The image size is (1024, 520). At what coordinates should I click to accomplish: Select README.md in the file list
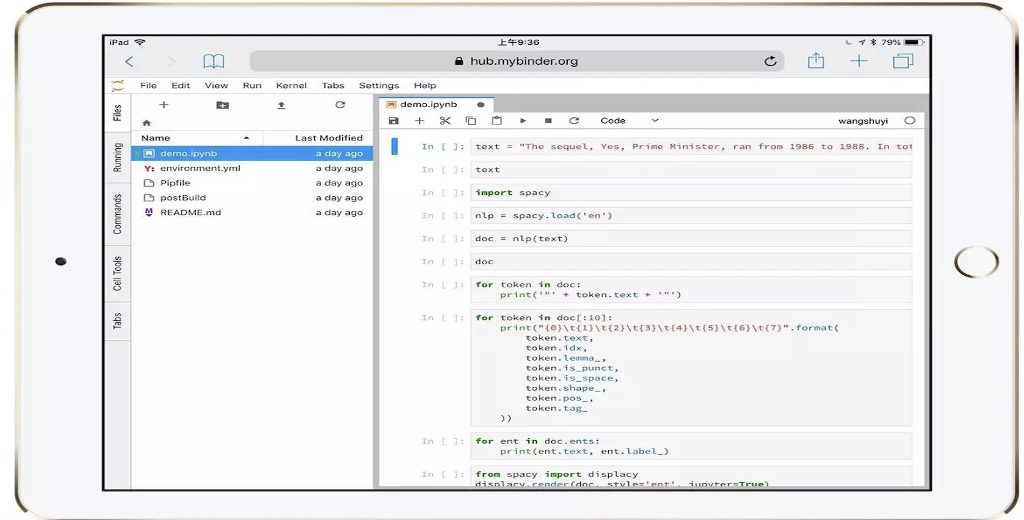coord(253,212)
